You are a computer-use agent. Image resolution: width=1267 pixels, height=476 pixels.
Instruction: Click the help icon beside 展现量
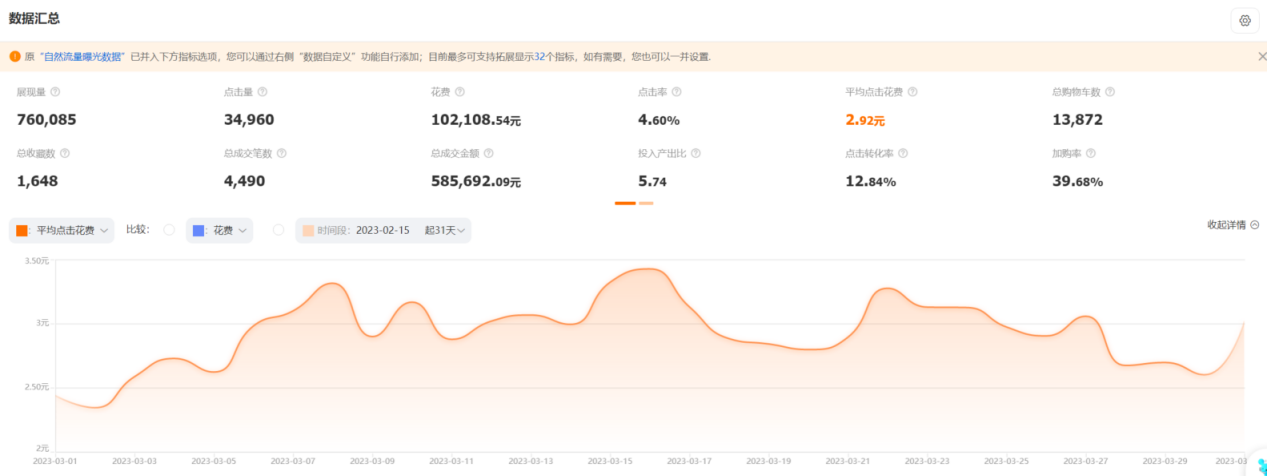click(x=55, y=92)
